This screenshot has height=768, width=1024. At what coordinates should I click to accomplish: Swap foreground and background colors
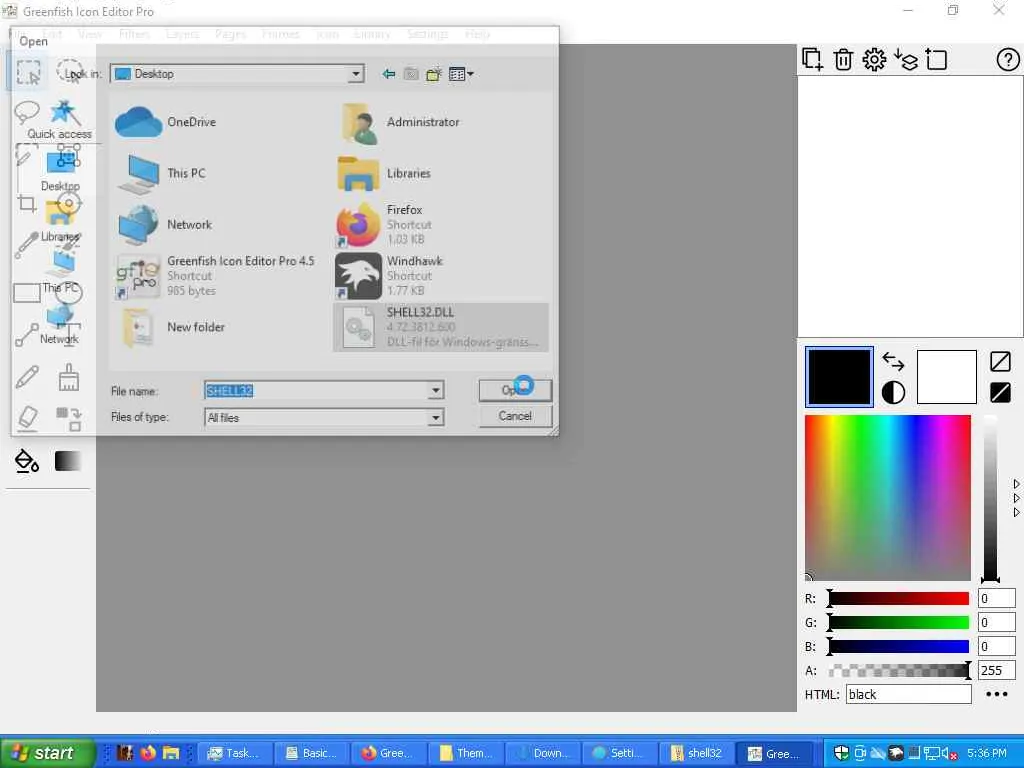pos(893,361)
